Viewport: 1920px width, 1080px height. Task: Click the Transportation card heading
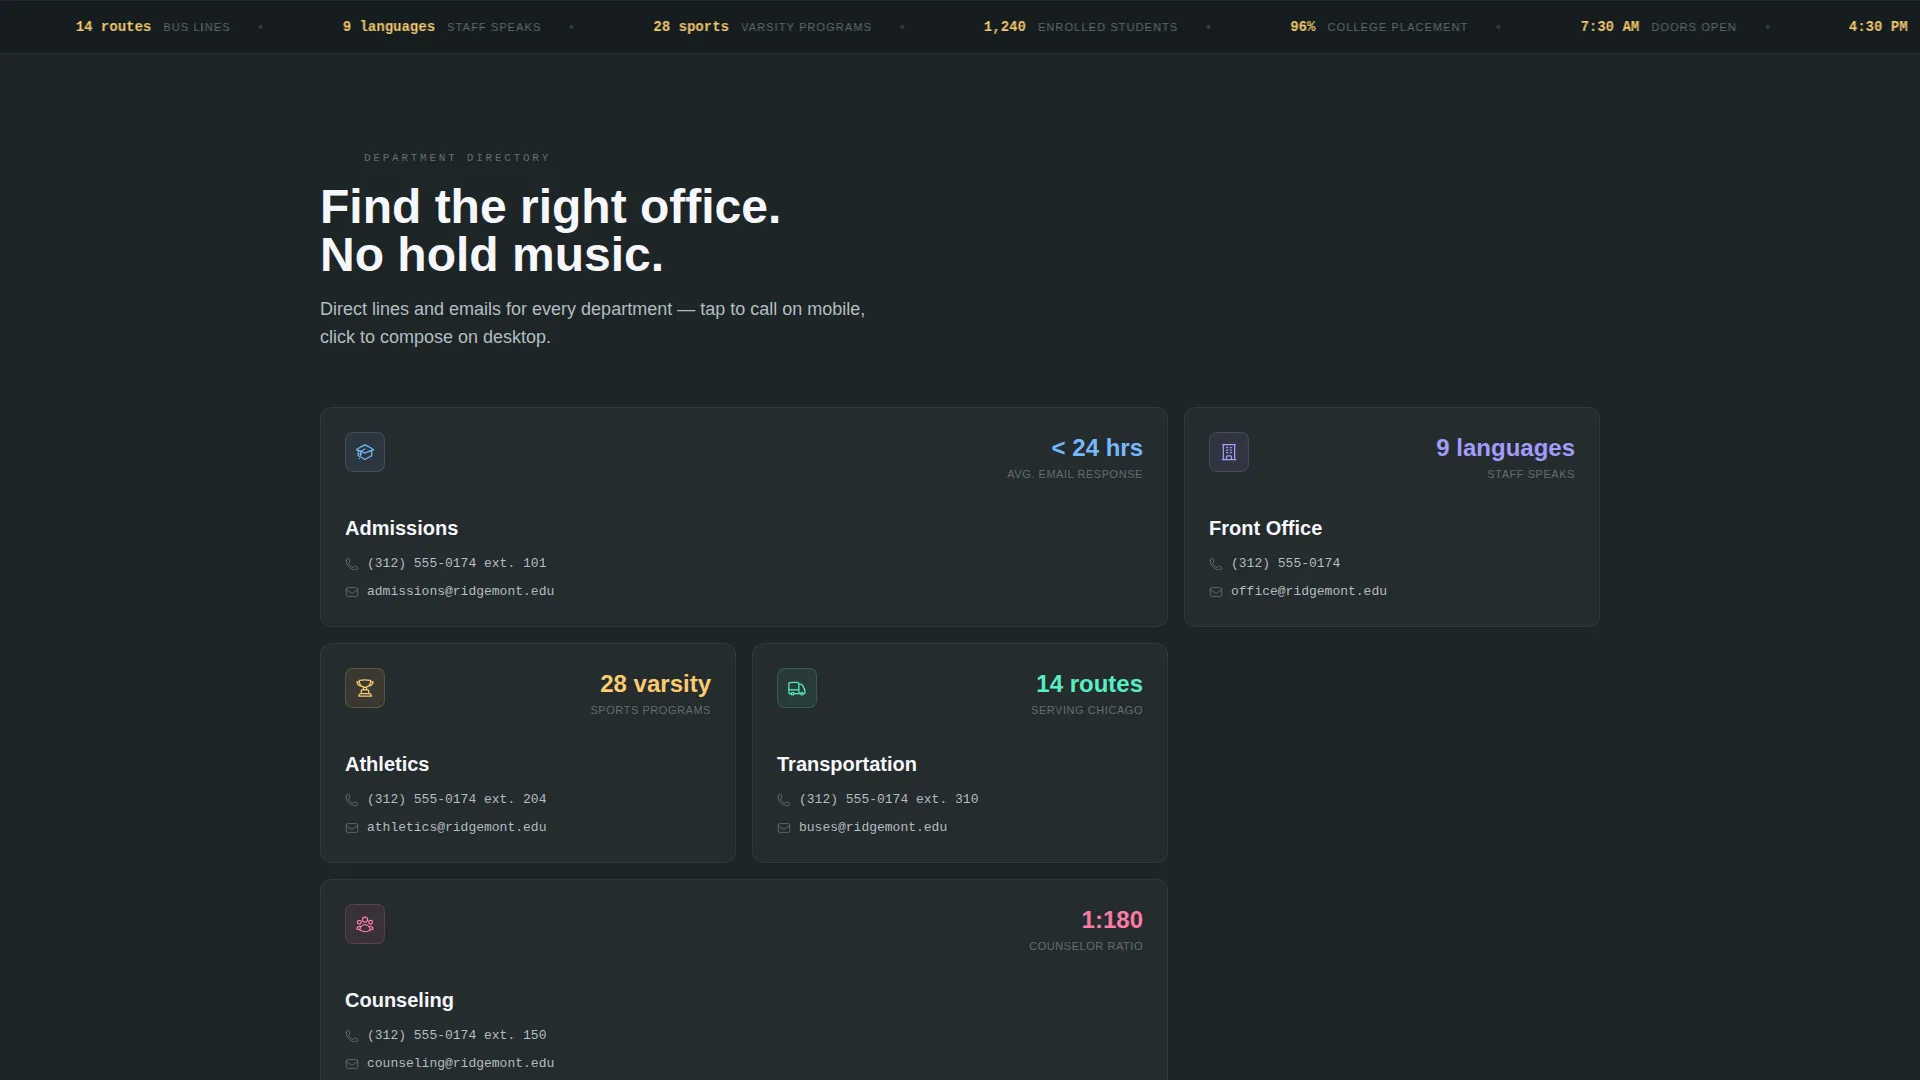point(847,764)
